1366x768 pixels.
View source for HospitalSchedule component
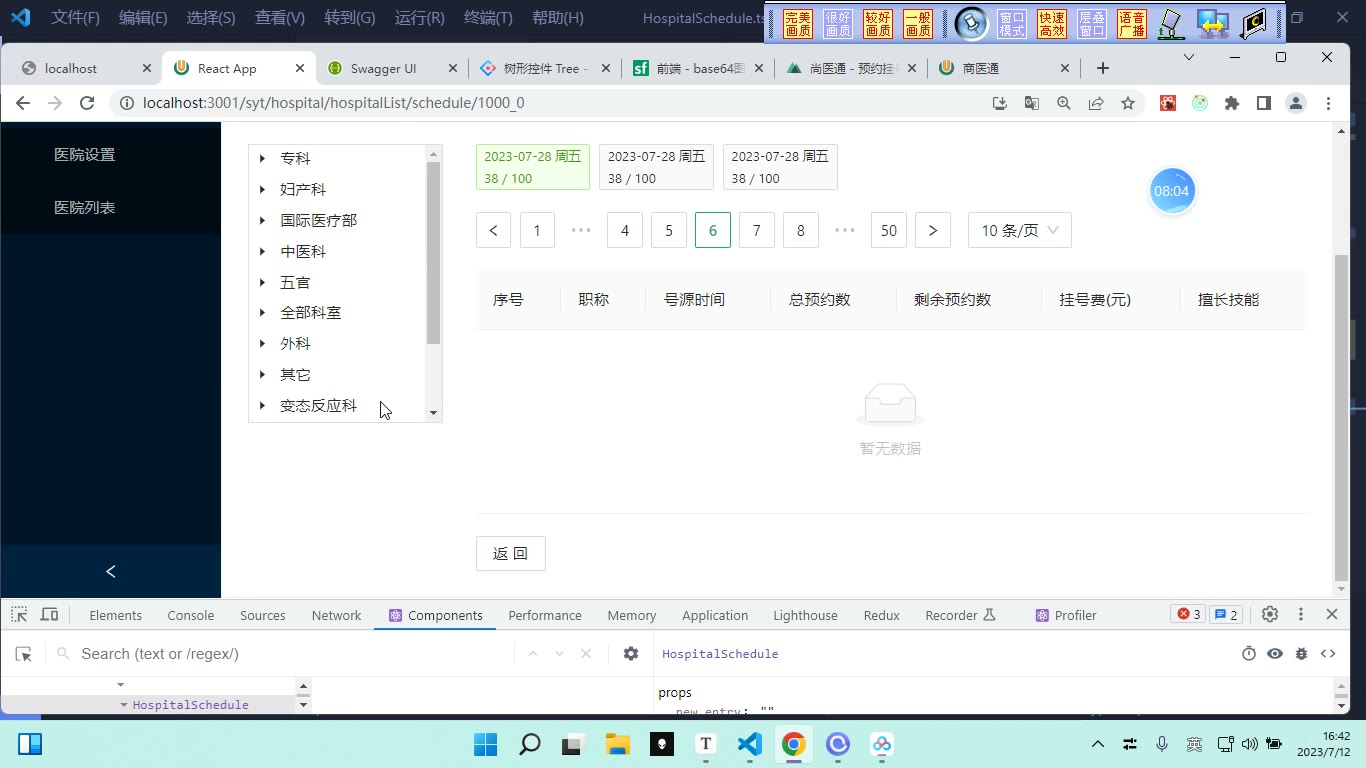point(1328,654)
